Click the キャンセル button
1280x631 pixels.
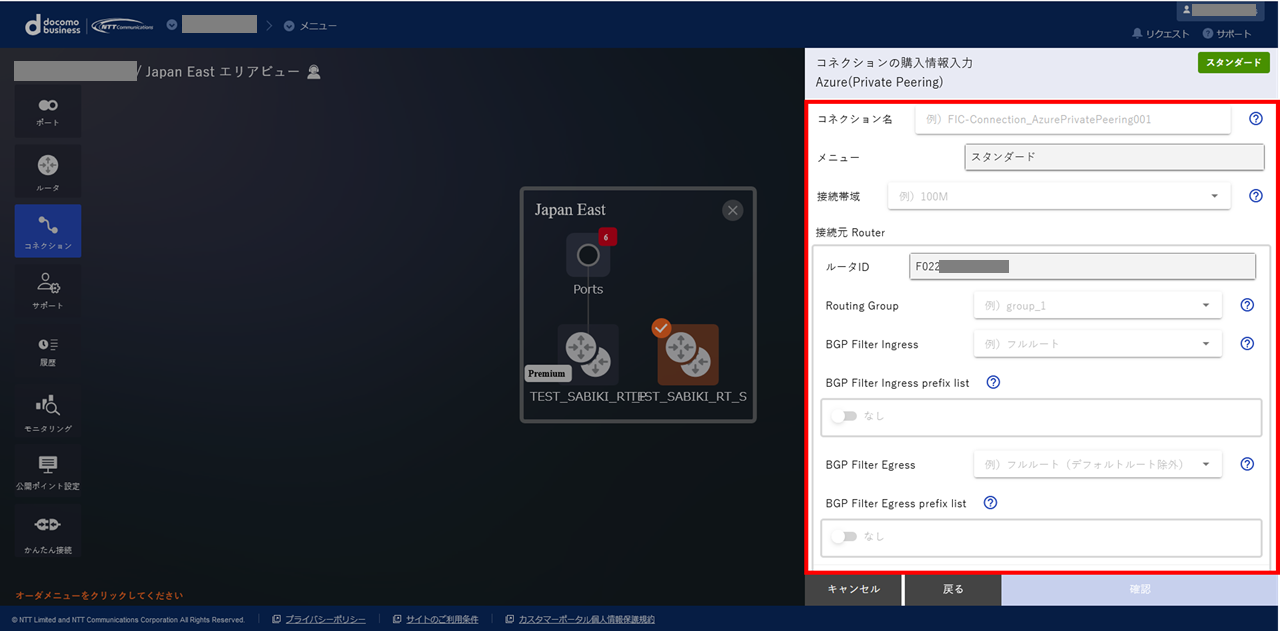pos(853,590)
